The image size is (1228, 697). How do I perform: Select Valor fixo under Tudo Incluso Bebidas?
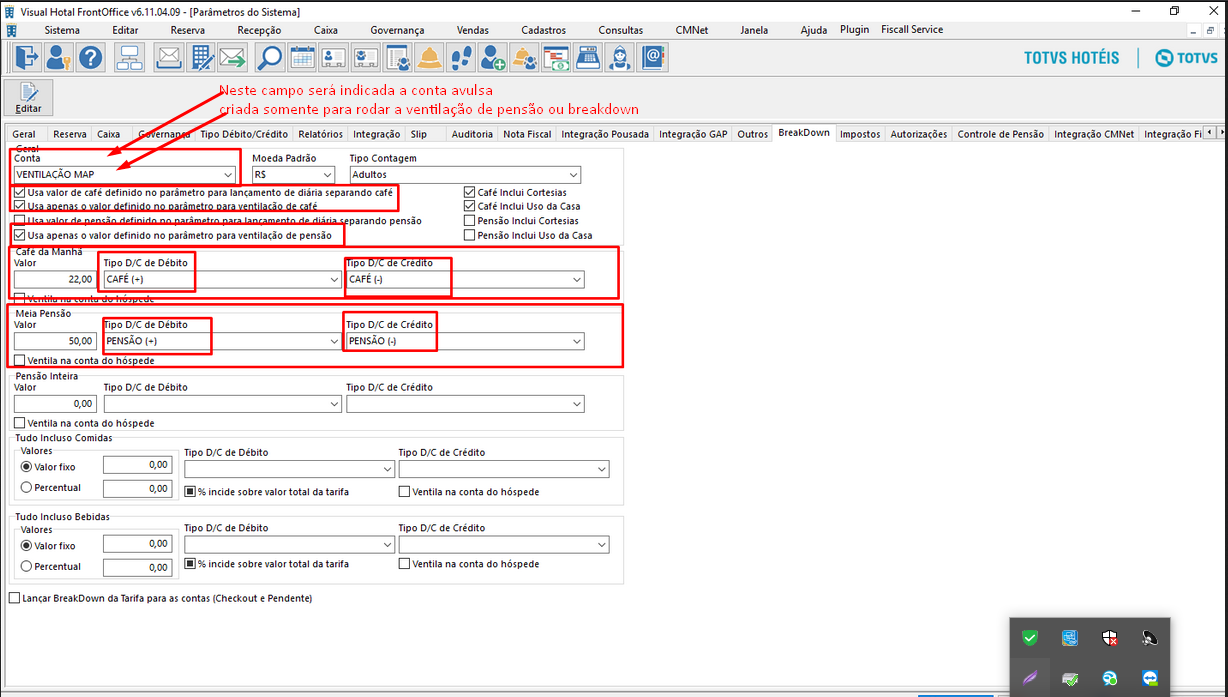(x=26, y=546)
